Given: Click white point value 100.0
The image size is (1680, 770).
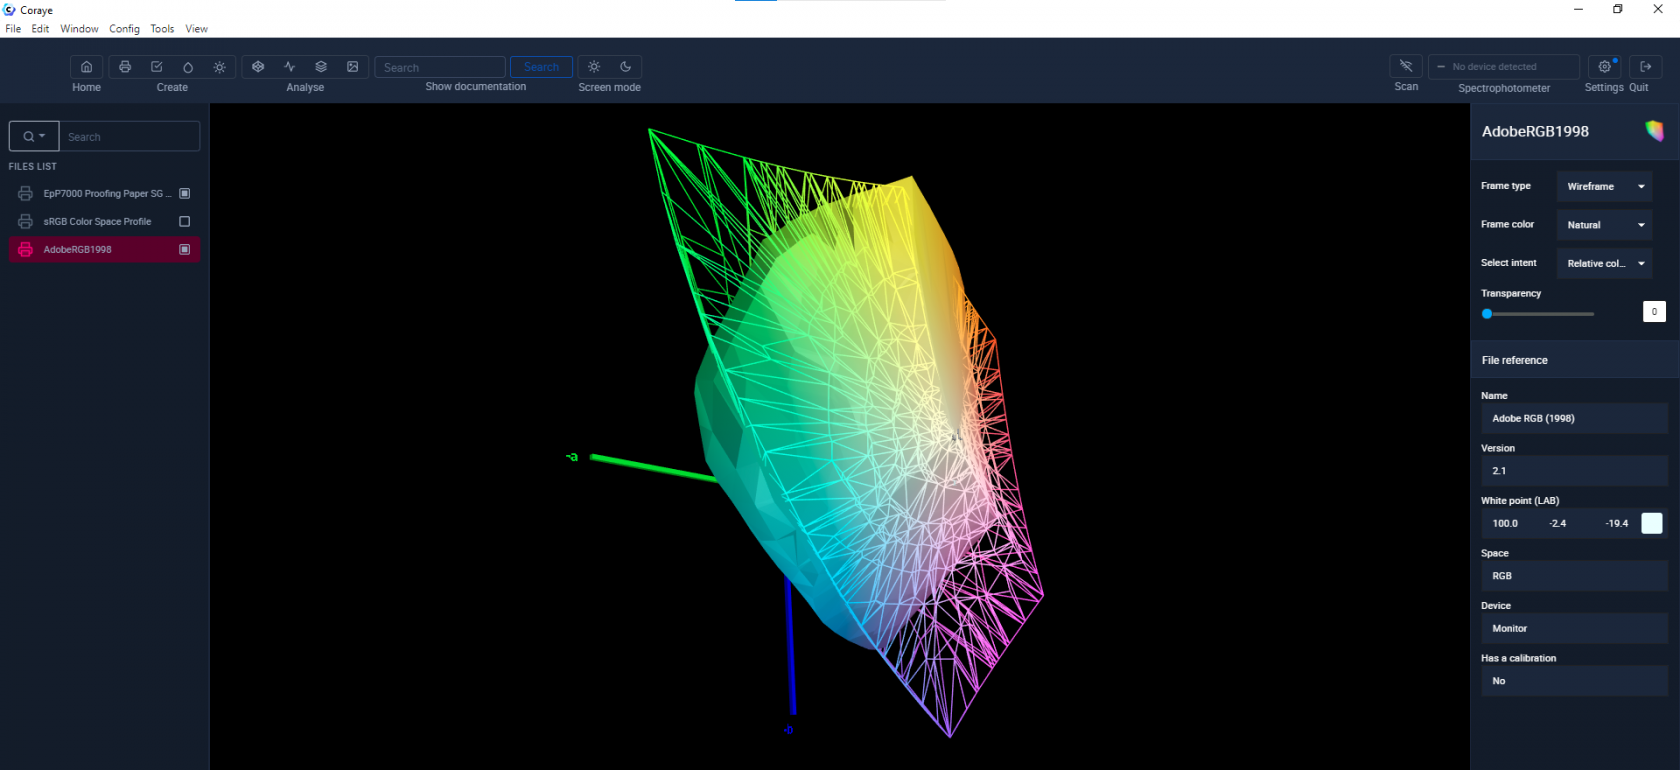Looking at the screenshot, I should pyautogui.click(x=1505, y=523).
